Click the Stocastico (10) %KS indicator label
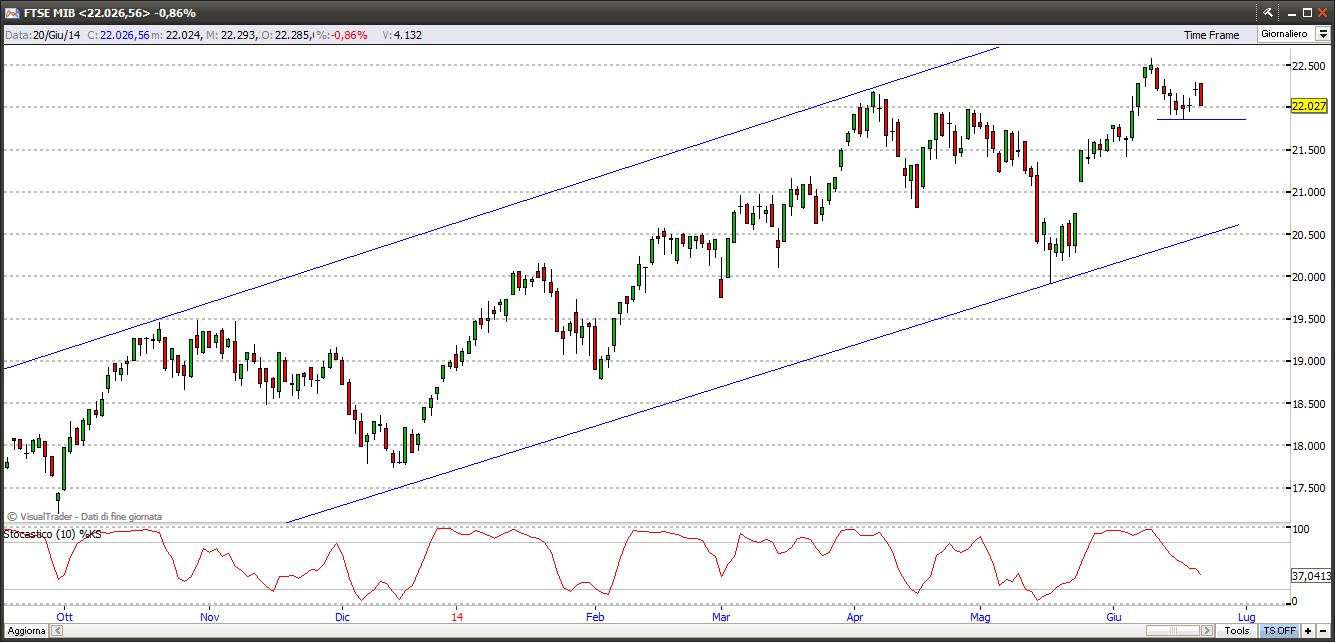 (53, 535)
